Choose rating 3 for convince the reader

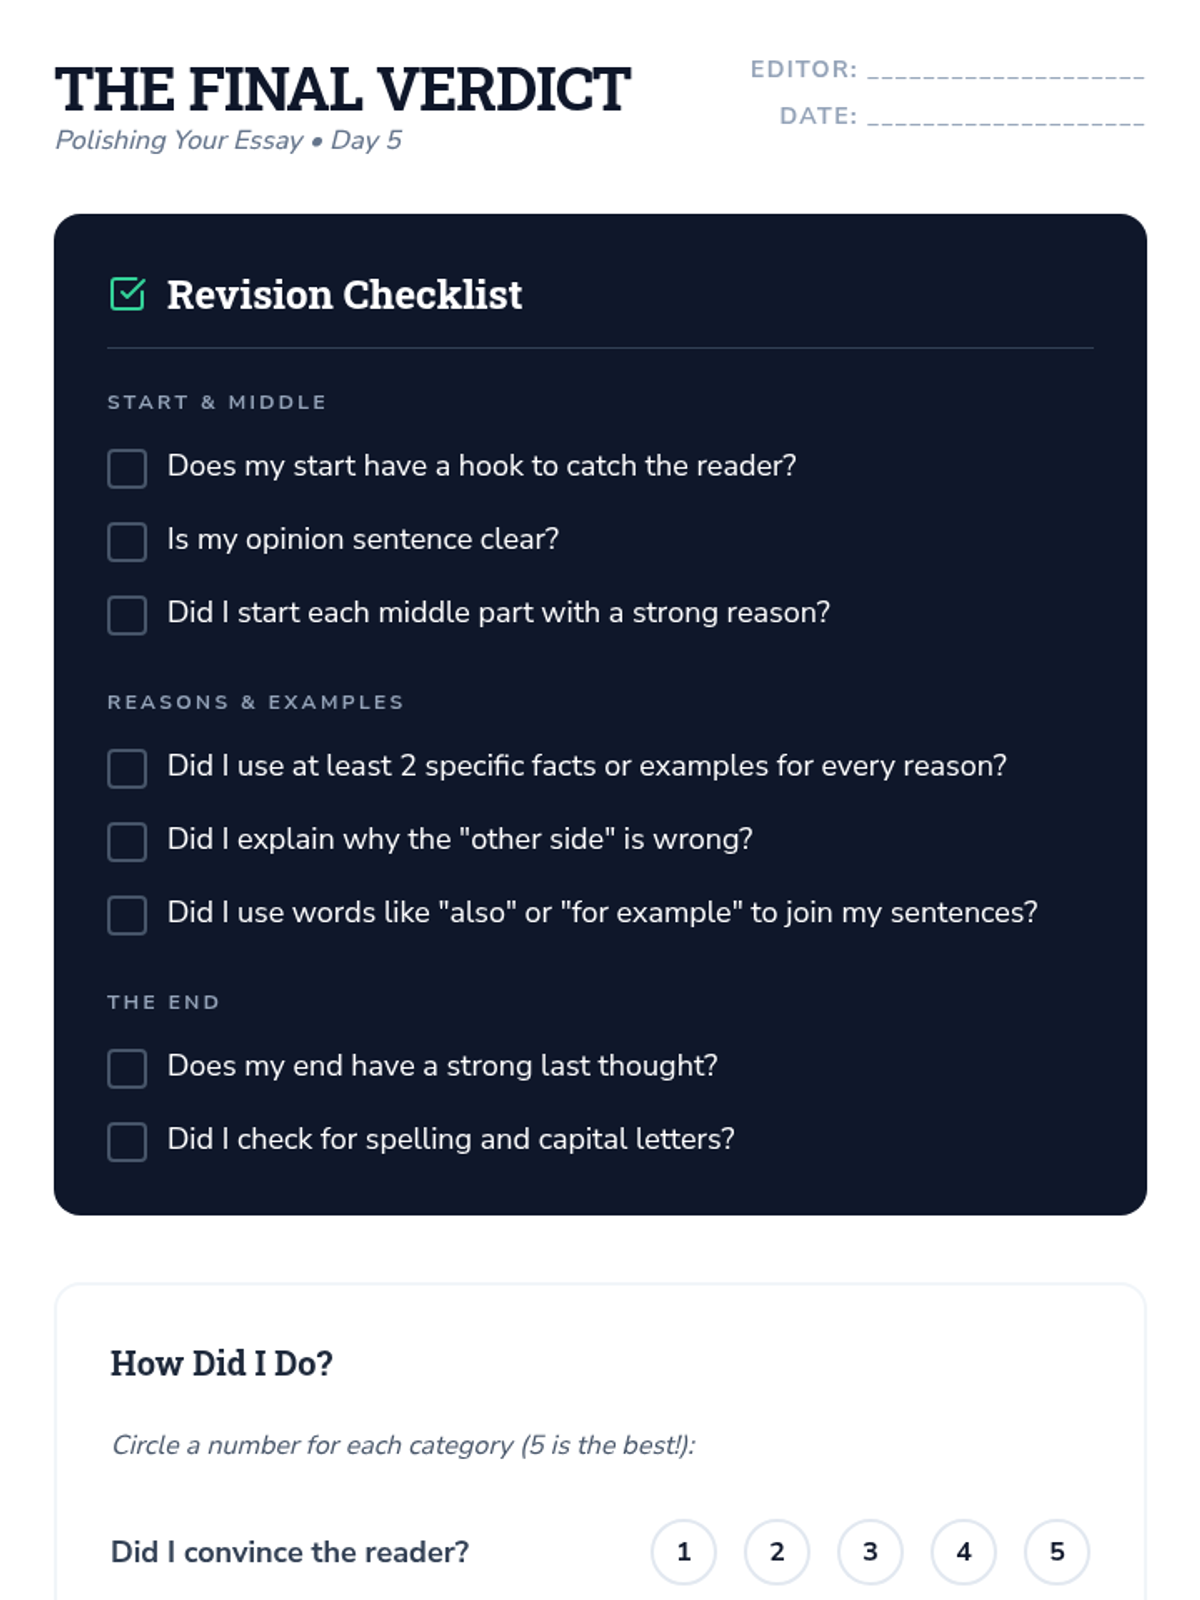870,1552
